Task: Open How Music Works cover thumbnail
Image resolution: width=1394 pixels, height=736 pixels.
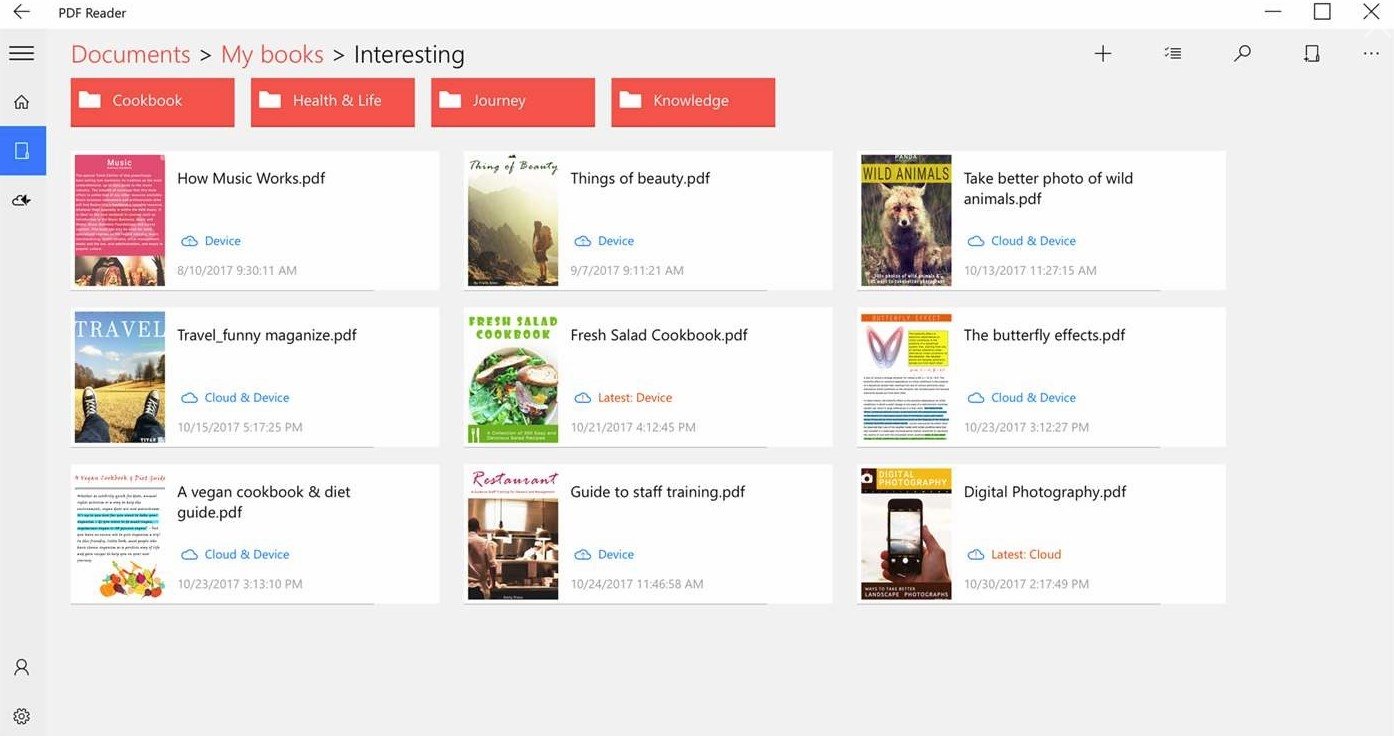Action: click(120, 220)
